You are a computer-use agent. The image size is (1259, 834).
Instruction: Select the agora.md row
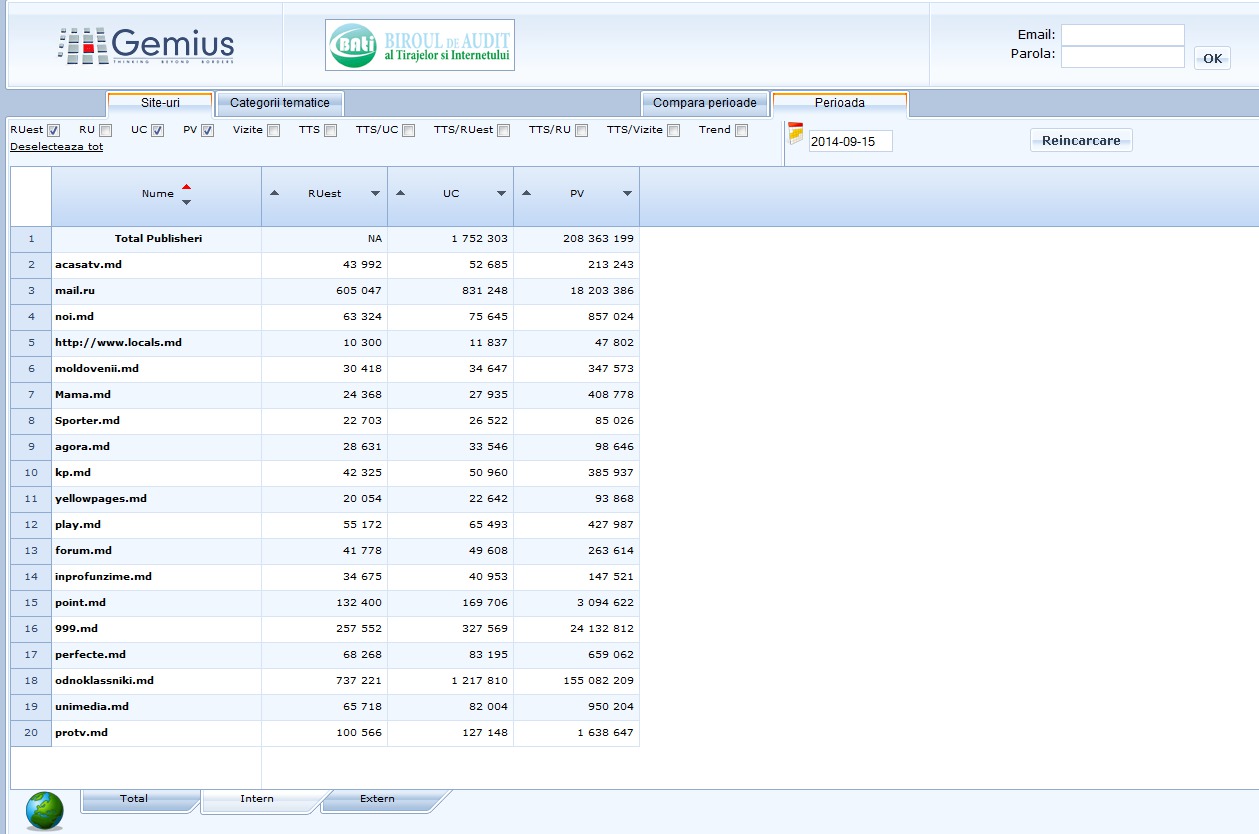coord(325,447)
